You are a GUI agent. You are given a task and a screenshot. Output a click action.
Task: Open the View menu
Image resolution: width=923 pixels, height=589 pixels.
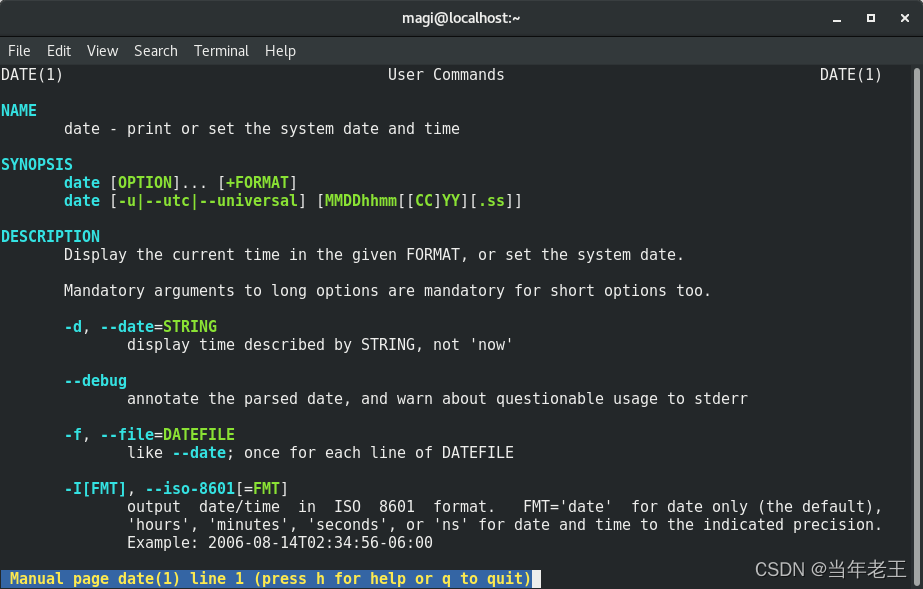point(102,51)
